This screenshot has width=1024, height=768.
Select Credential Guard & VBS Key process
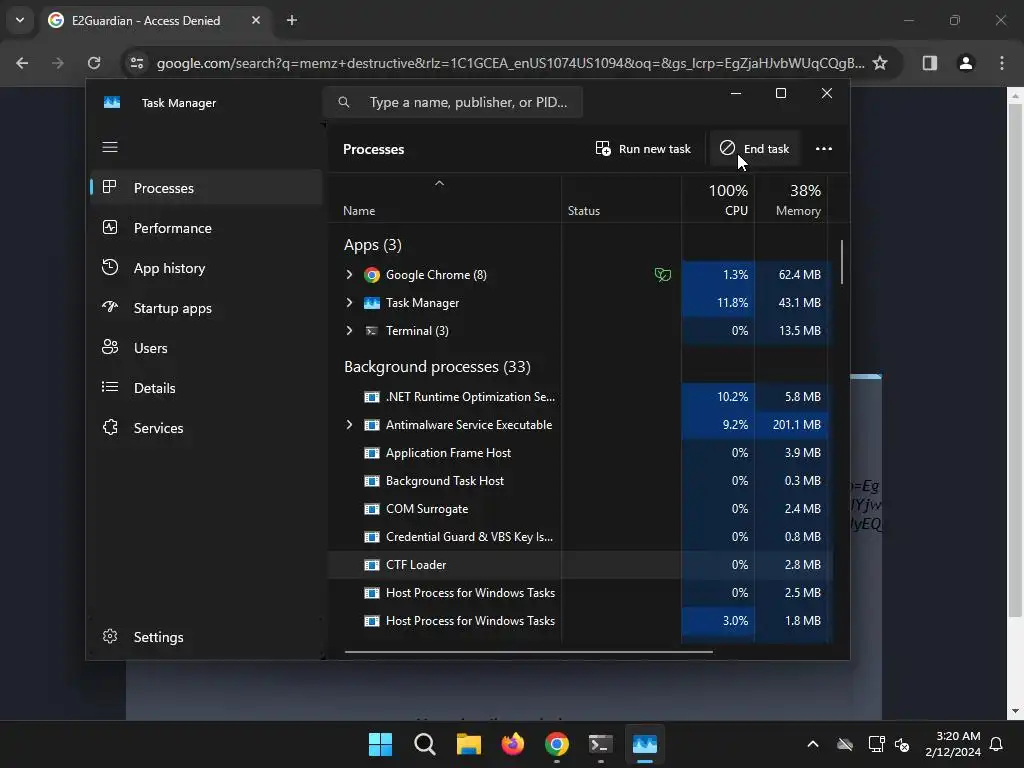click(x=578, y=537)
